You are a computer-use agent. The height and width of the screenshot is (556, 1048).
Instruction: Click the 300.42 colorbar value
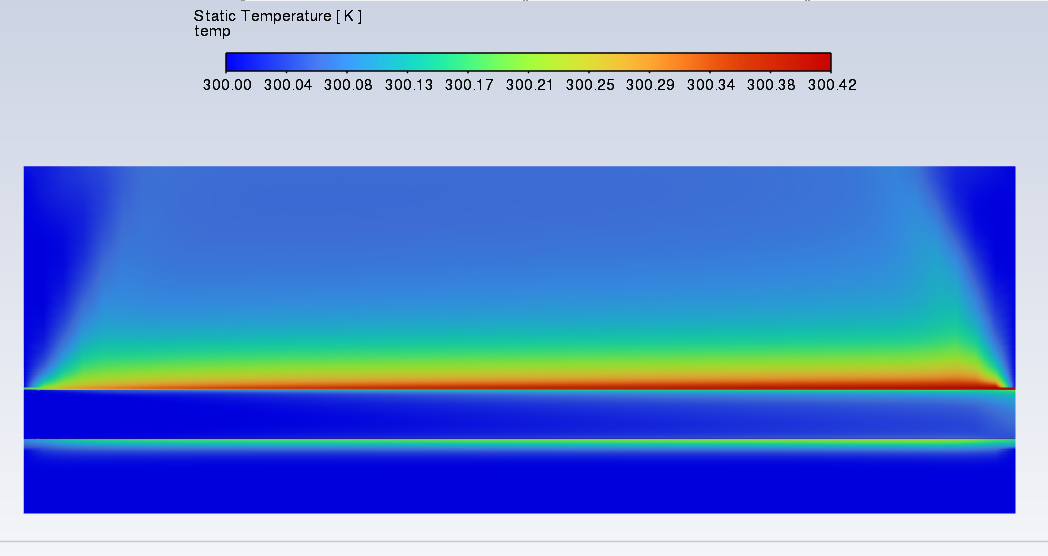point(832,85)
